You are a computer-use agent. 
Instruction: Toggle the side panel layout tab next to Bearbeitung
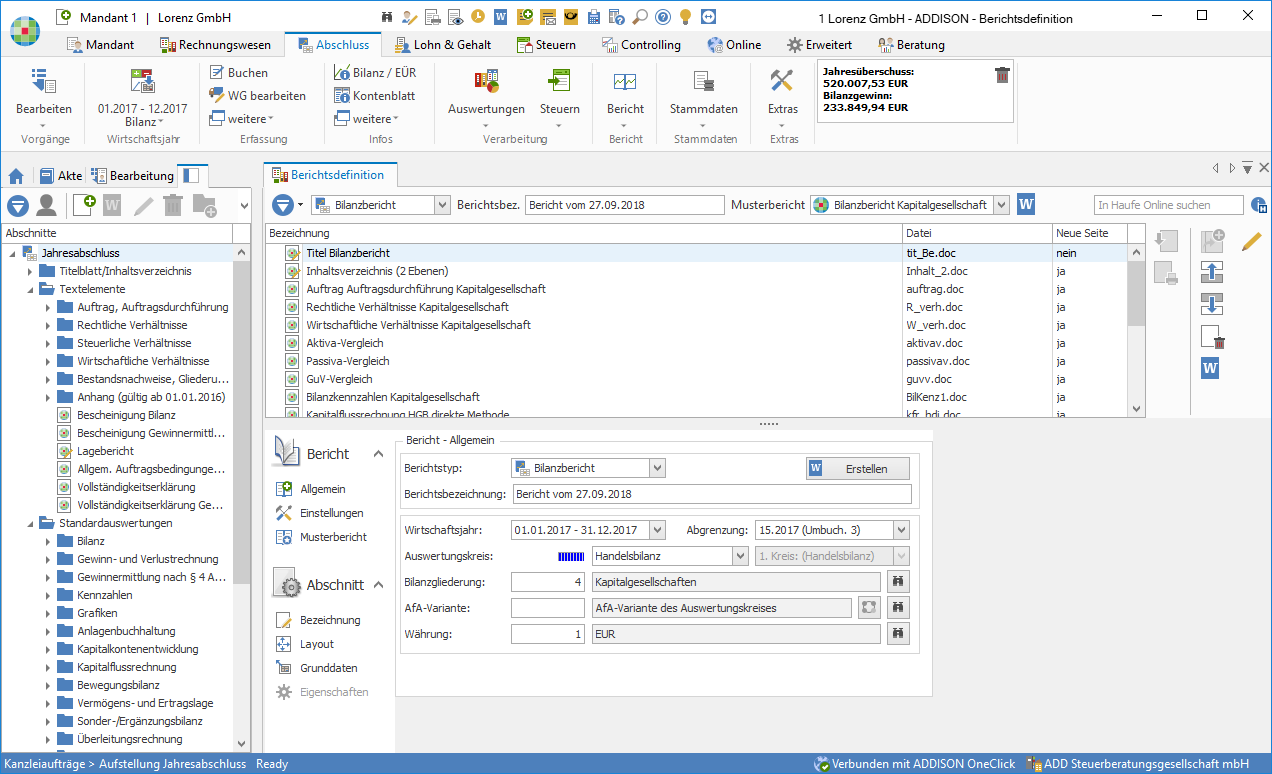pos(192,176)
